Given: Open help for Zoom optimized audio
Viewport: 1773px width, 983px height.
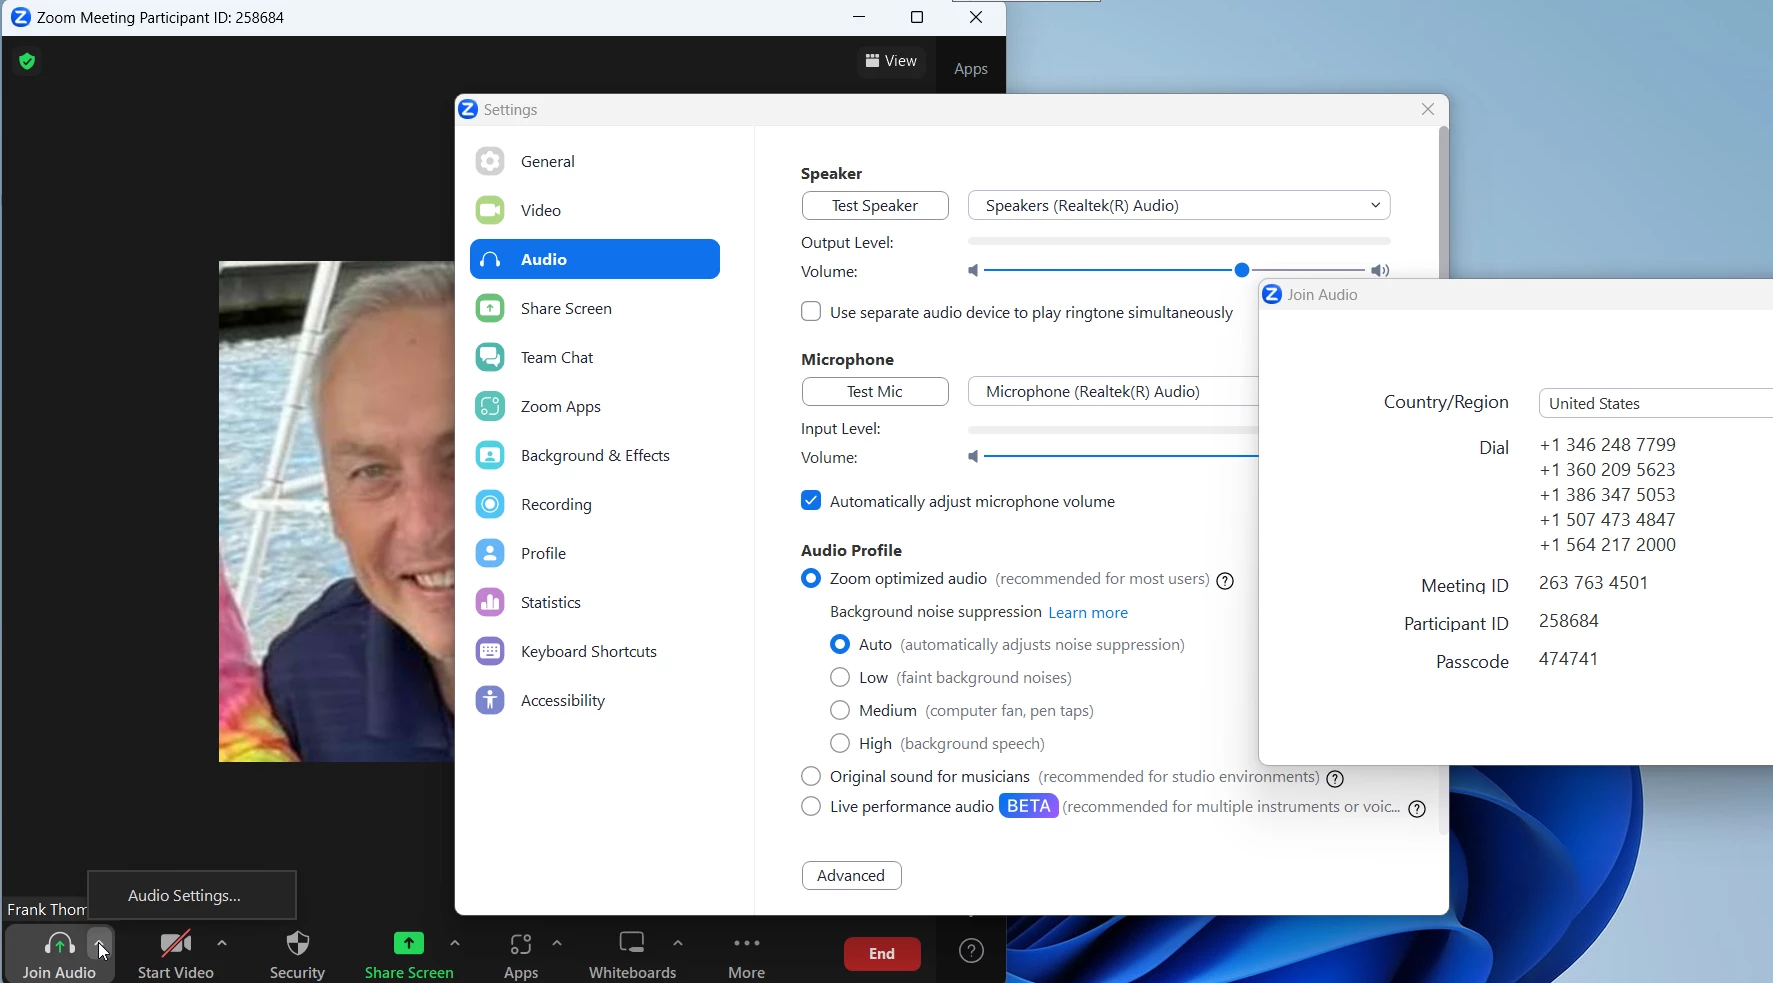Looking at the screenshot, I should point(1225,582).
